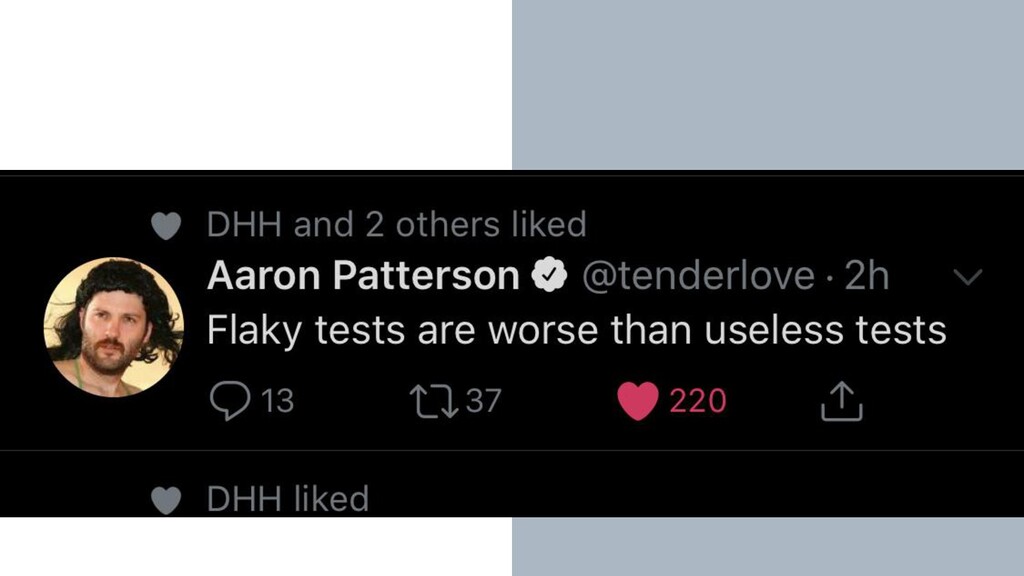Unlike the tweet via the red heart

[x=638, y=401]
